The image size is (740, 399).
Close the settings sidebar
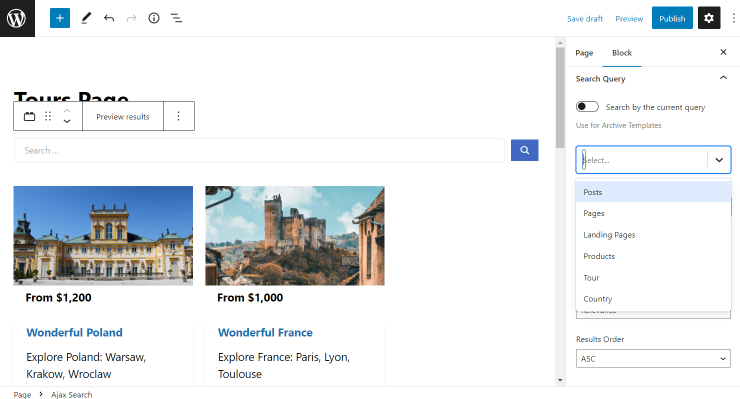[723, 52]
